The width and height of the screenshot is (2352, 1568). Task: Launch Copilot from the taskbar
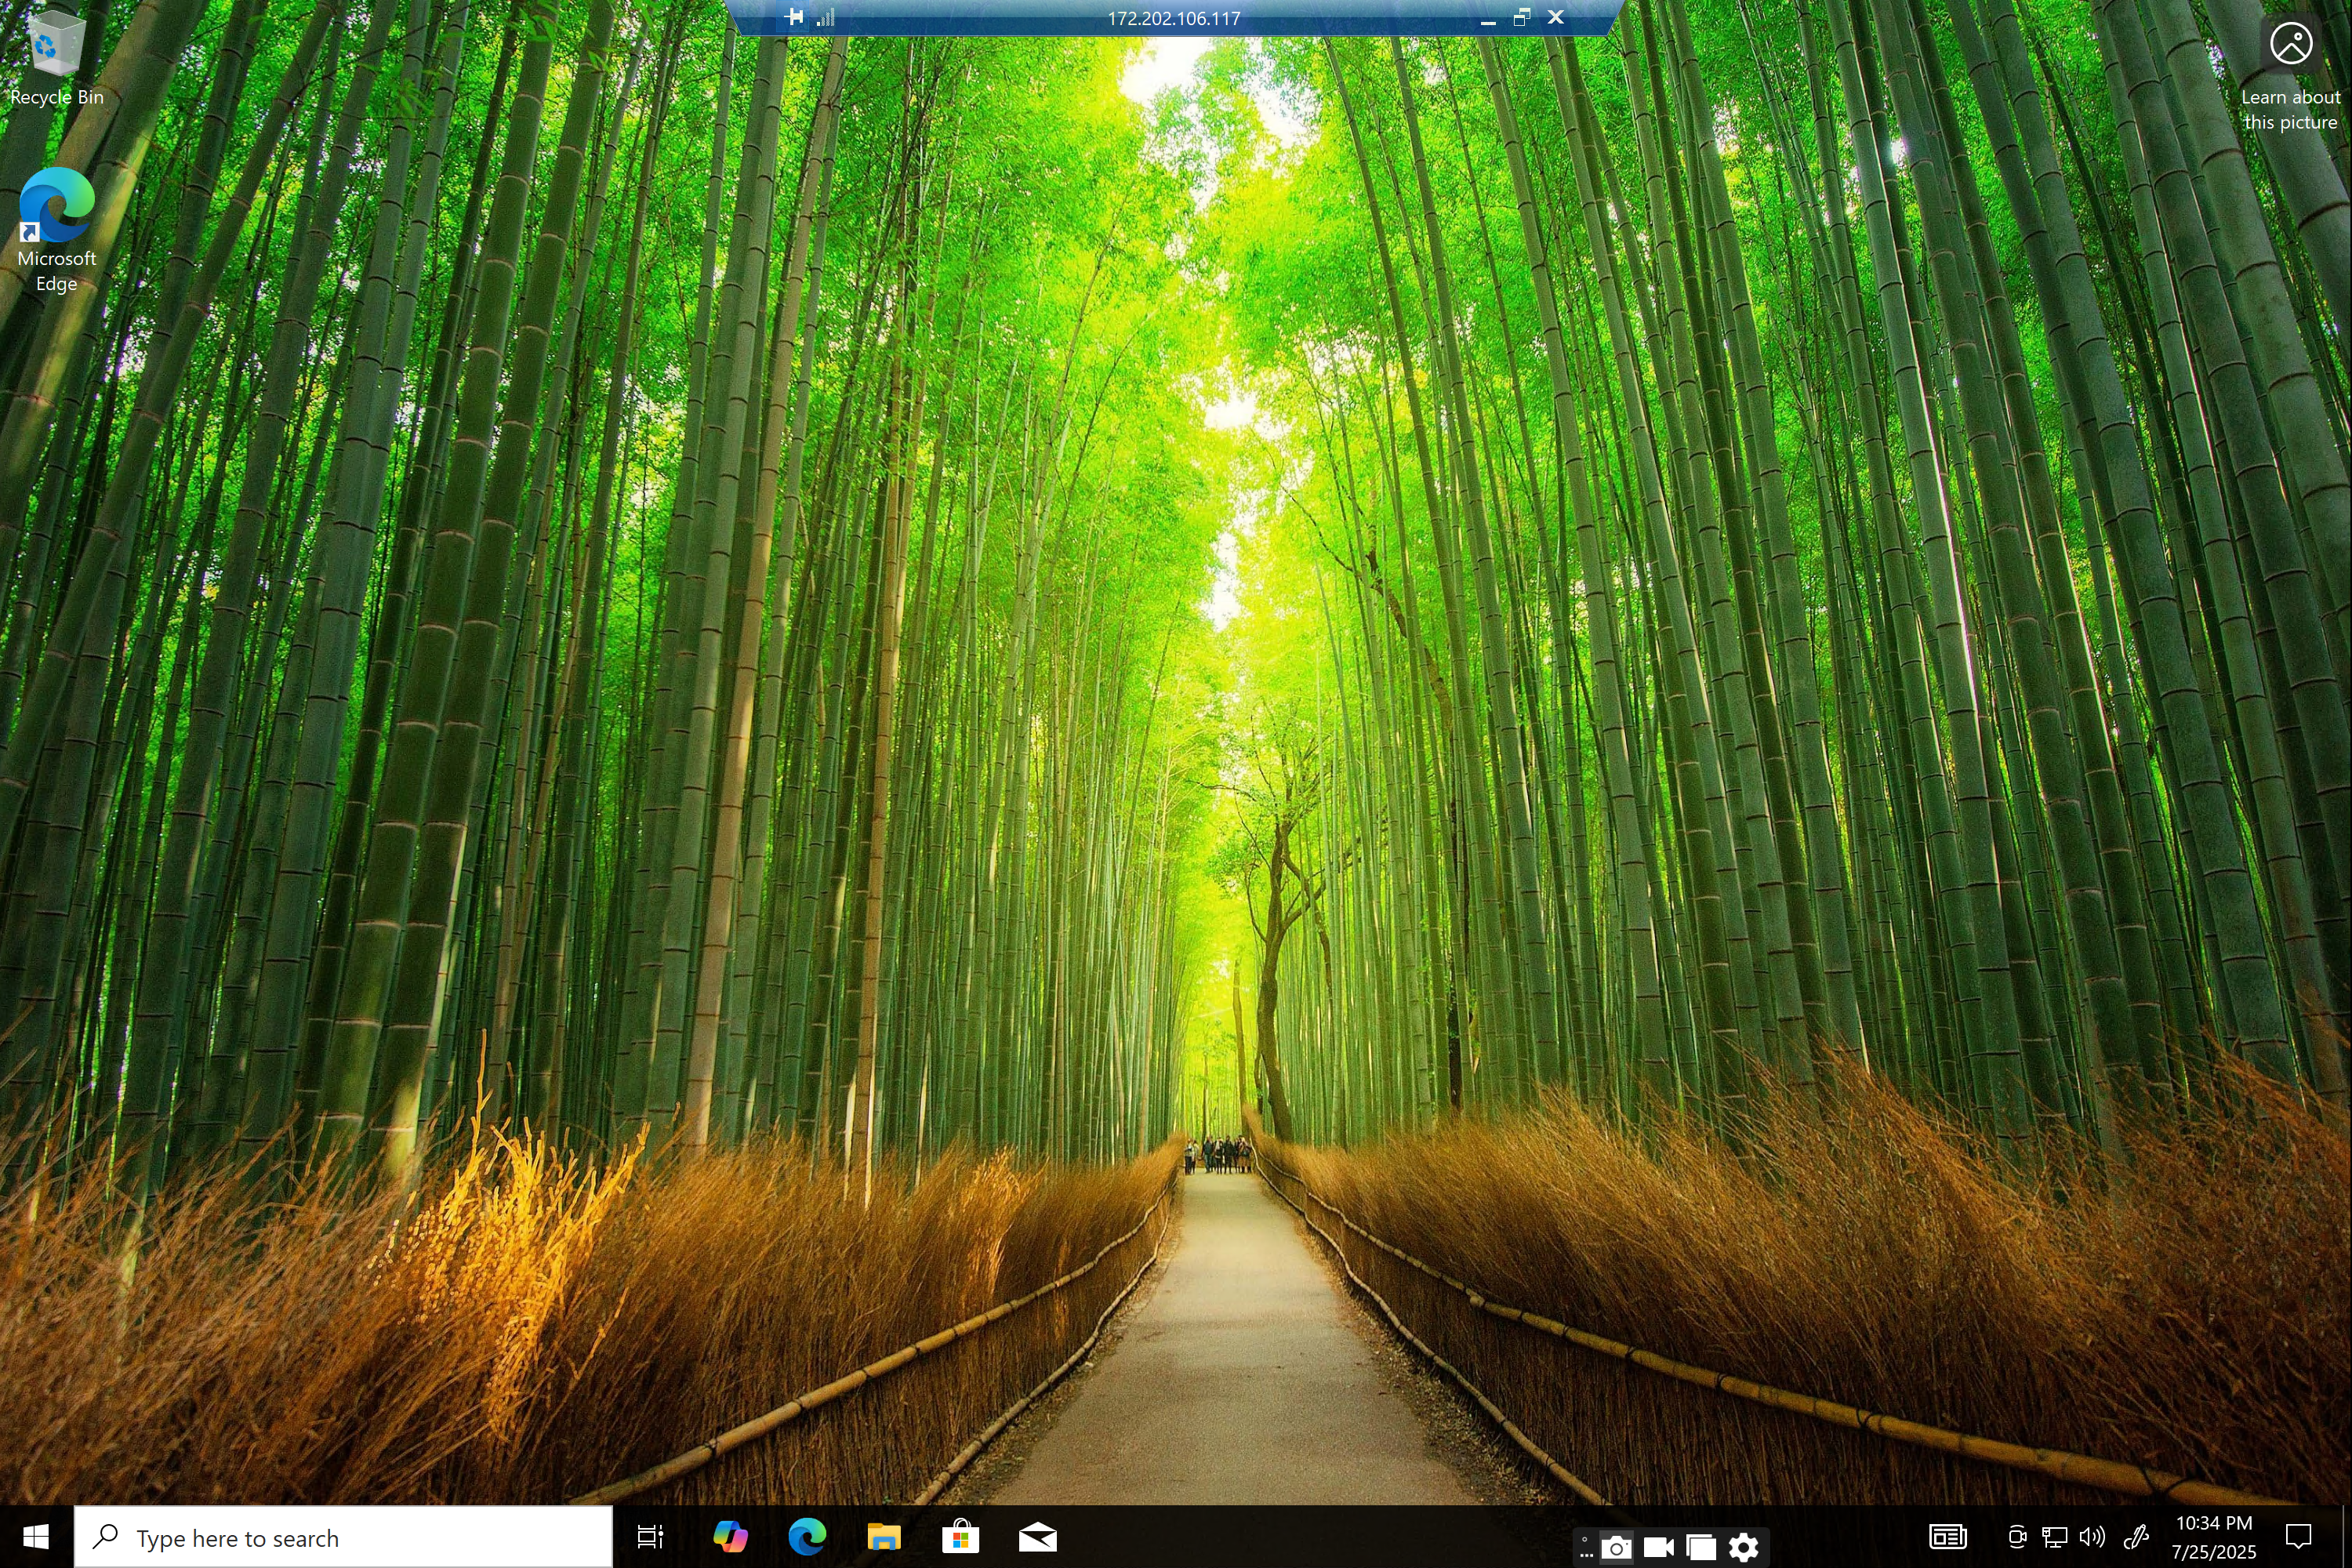click(730, 1537)
